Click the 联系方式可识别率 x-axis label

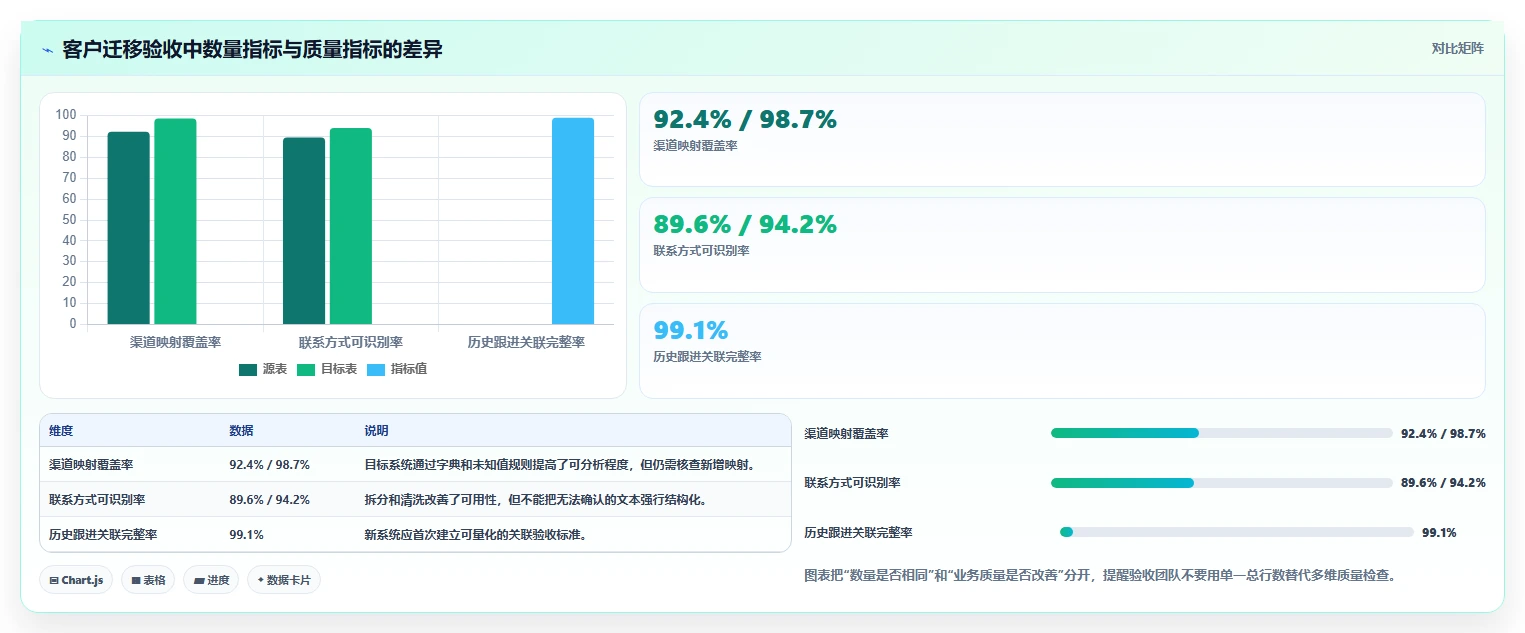351,342
